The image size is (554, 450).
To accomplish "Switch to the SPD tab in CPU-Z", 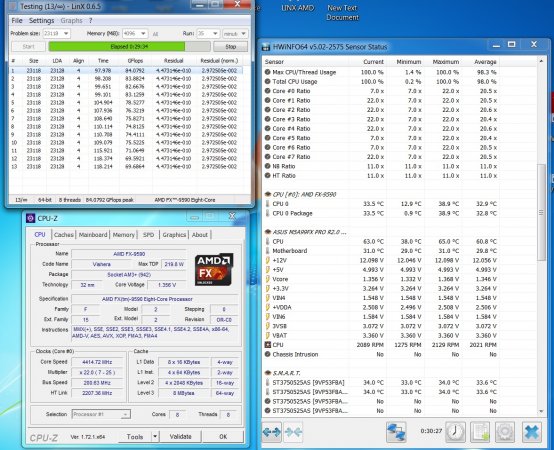I will tap(148, 235).
